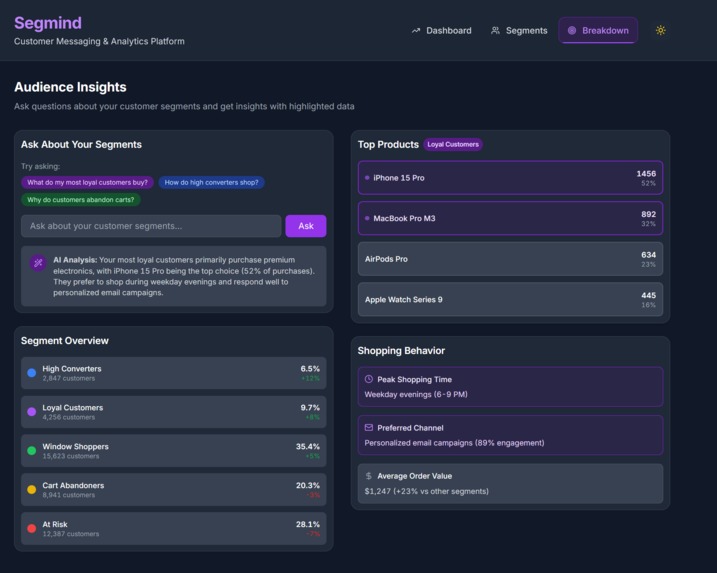Screen dimensions: 717x573
Task: Click the 445 count for Apple Watch
Action: (648, 295)
